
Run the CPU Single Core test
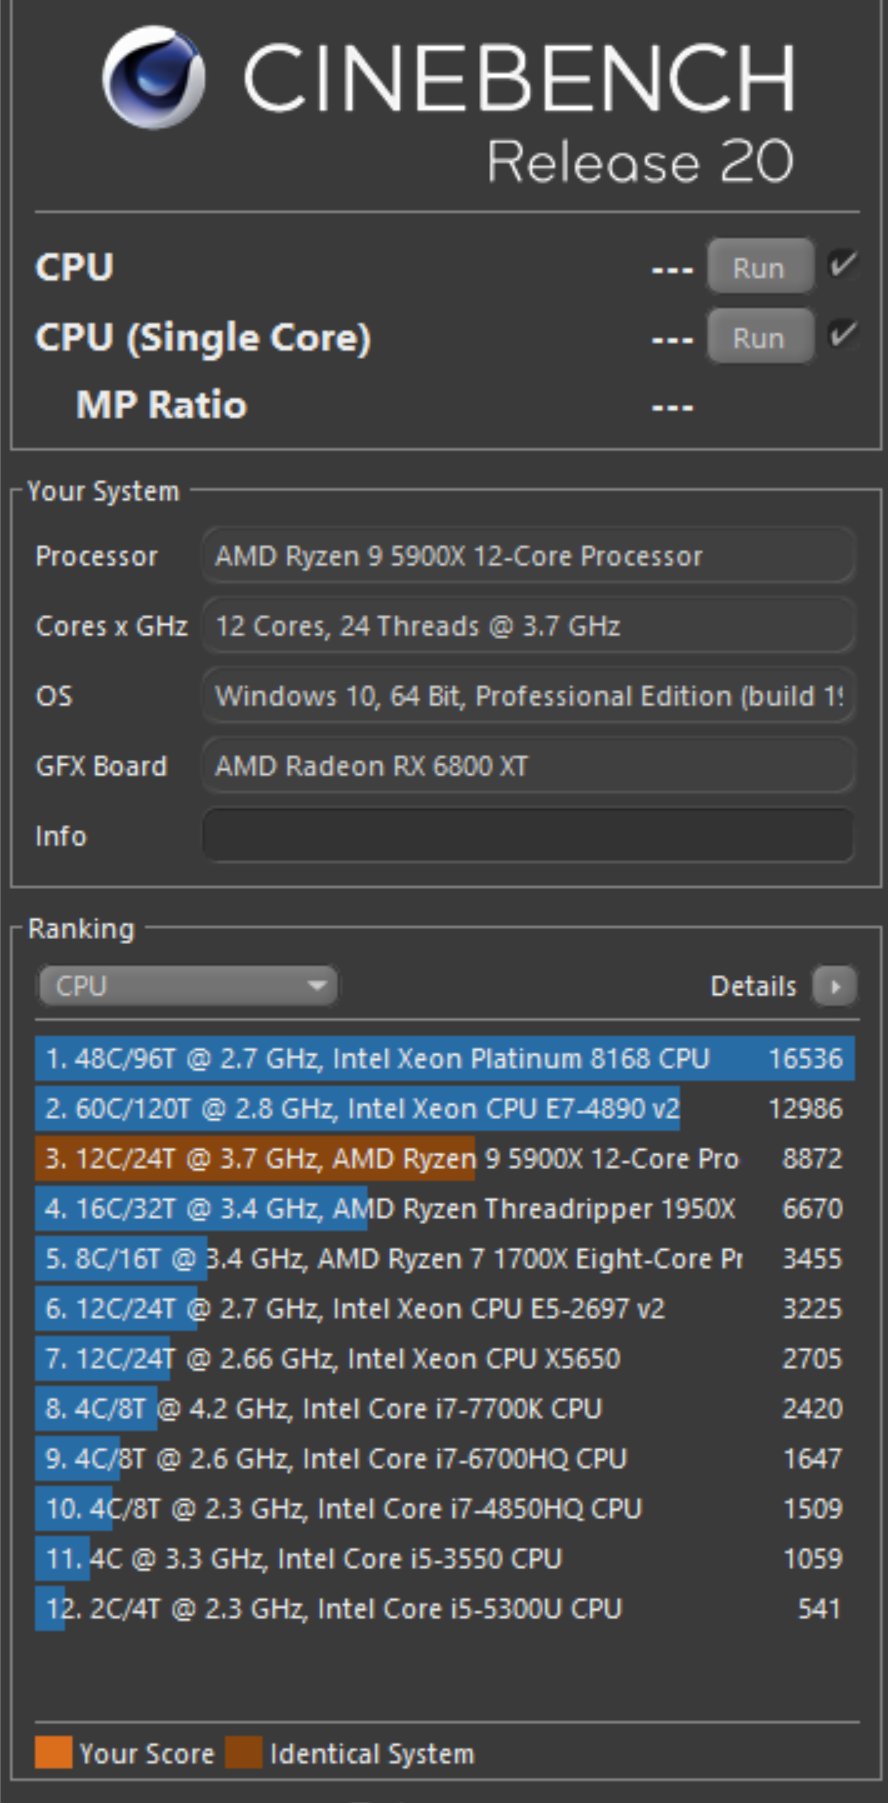[759, 337]
